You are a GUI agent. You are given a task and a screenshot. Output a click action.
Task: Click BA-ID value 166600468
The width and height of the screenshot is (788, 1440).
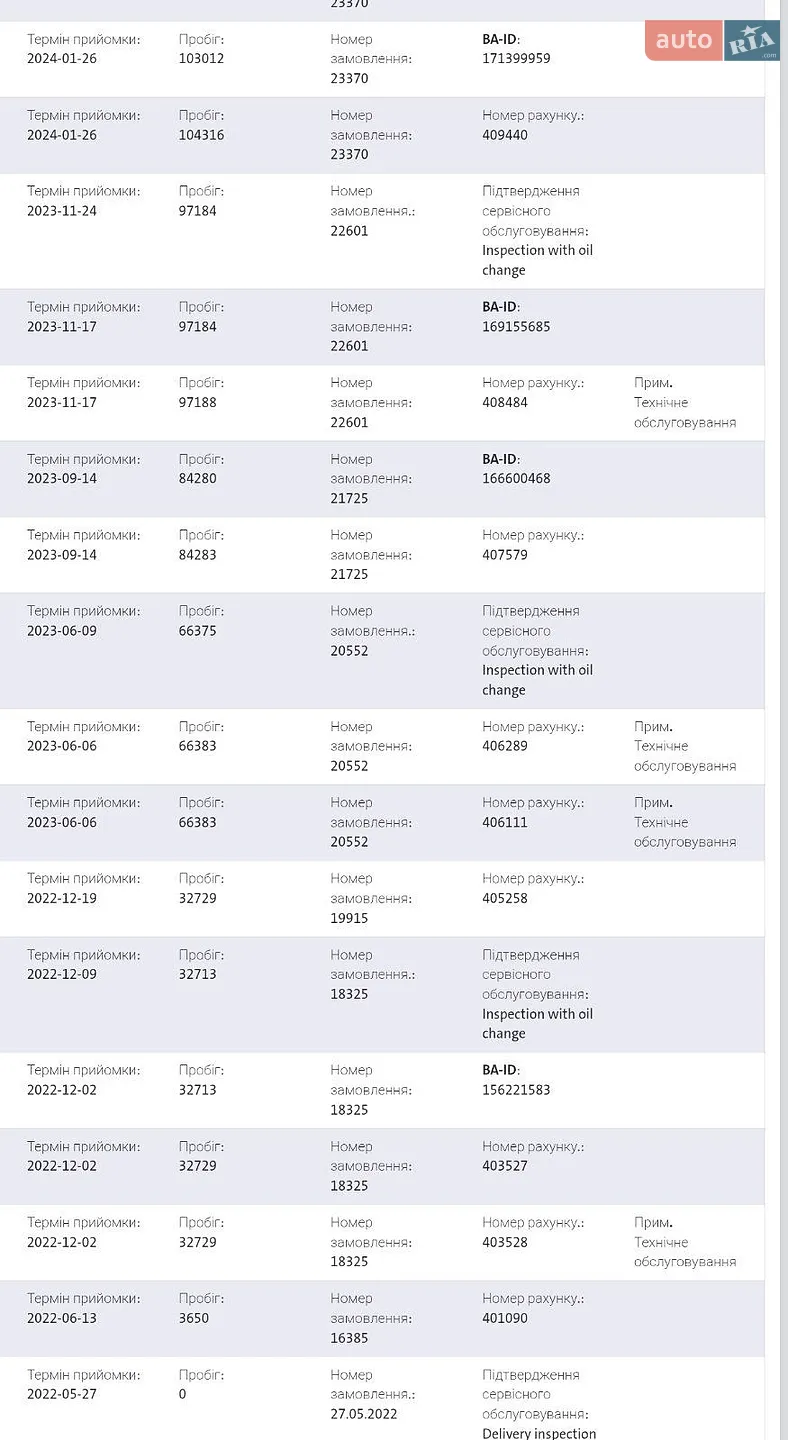(x=516, y=479)
